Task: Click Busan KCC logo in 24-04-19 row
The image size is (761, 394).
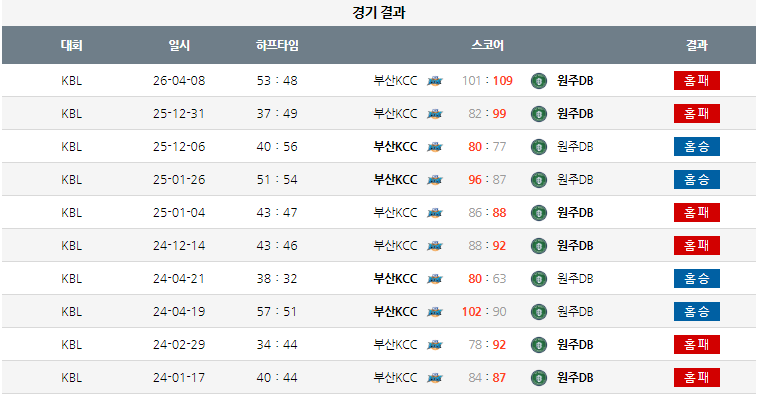Action: (434, 312)
